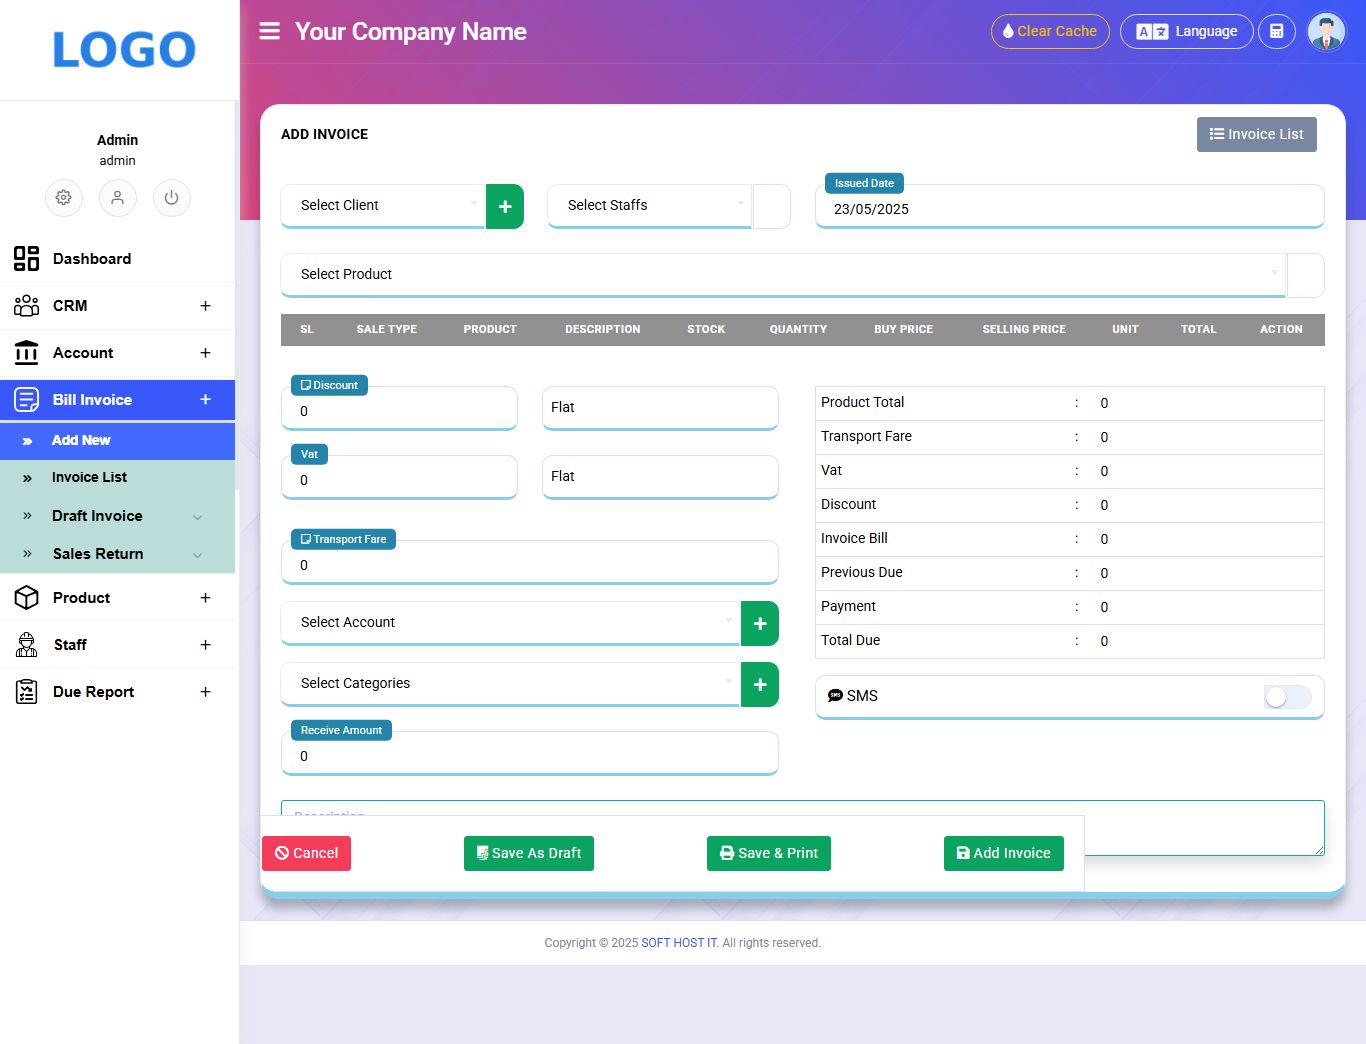Expand the Due Report menu plus
1366x1044 pixels.
(x=205, y=692)
